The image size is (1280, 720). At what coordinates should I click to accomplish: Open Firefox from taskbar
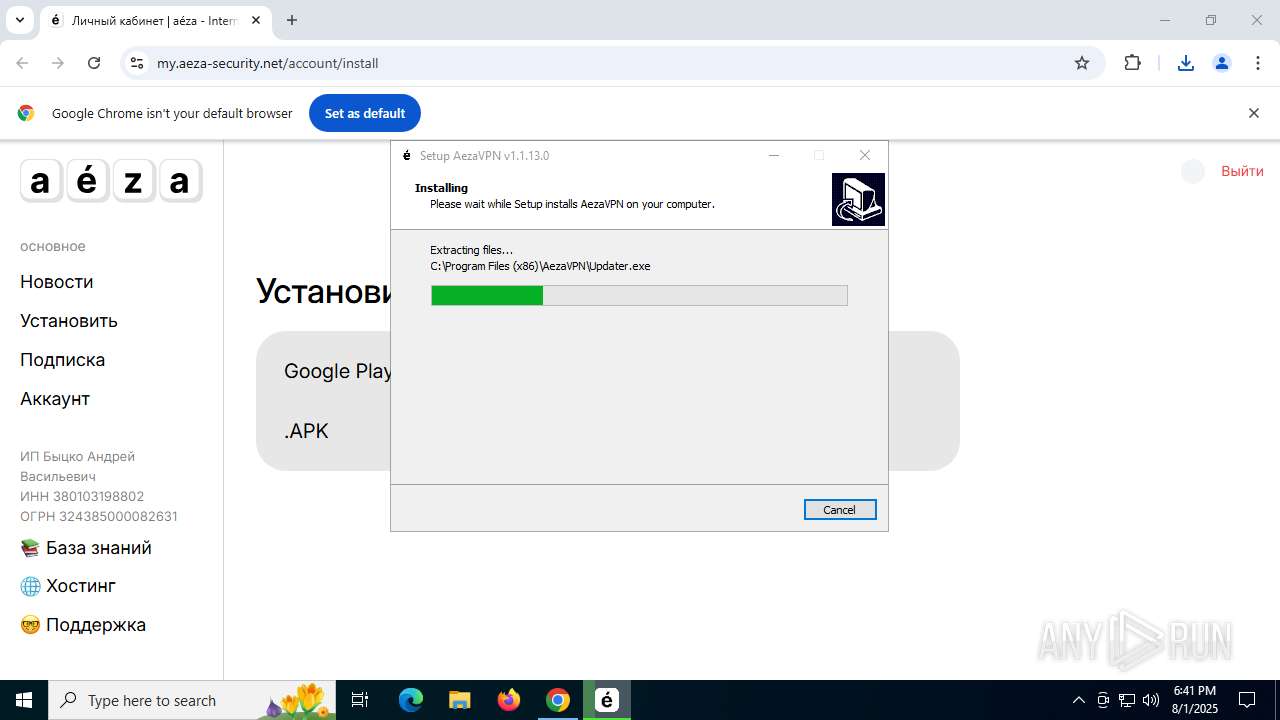(x=509, y=700)
